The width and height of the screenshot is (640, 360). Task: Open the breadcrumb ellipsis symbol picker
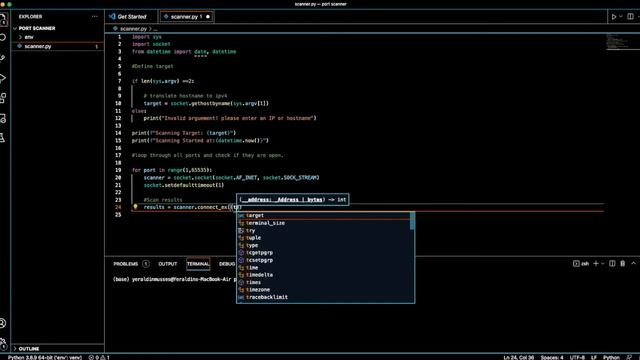tap(156, 29)
